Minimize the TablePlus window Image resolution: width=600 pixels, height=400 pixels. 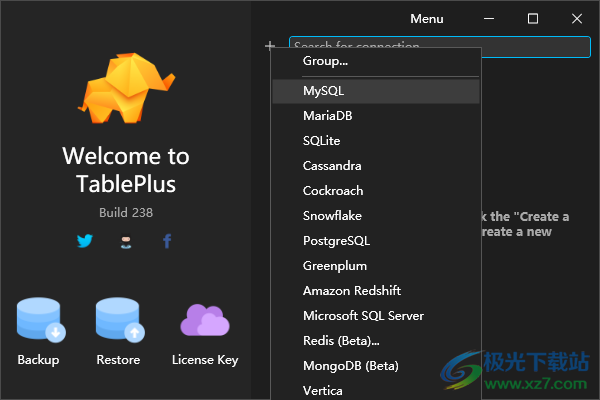tap(489, 18)
